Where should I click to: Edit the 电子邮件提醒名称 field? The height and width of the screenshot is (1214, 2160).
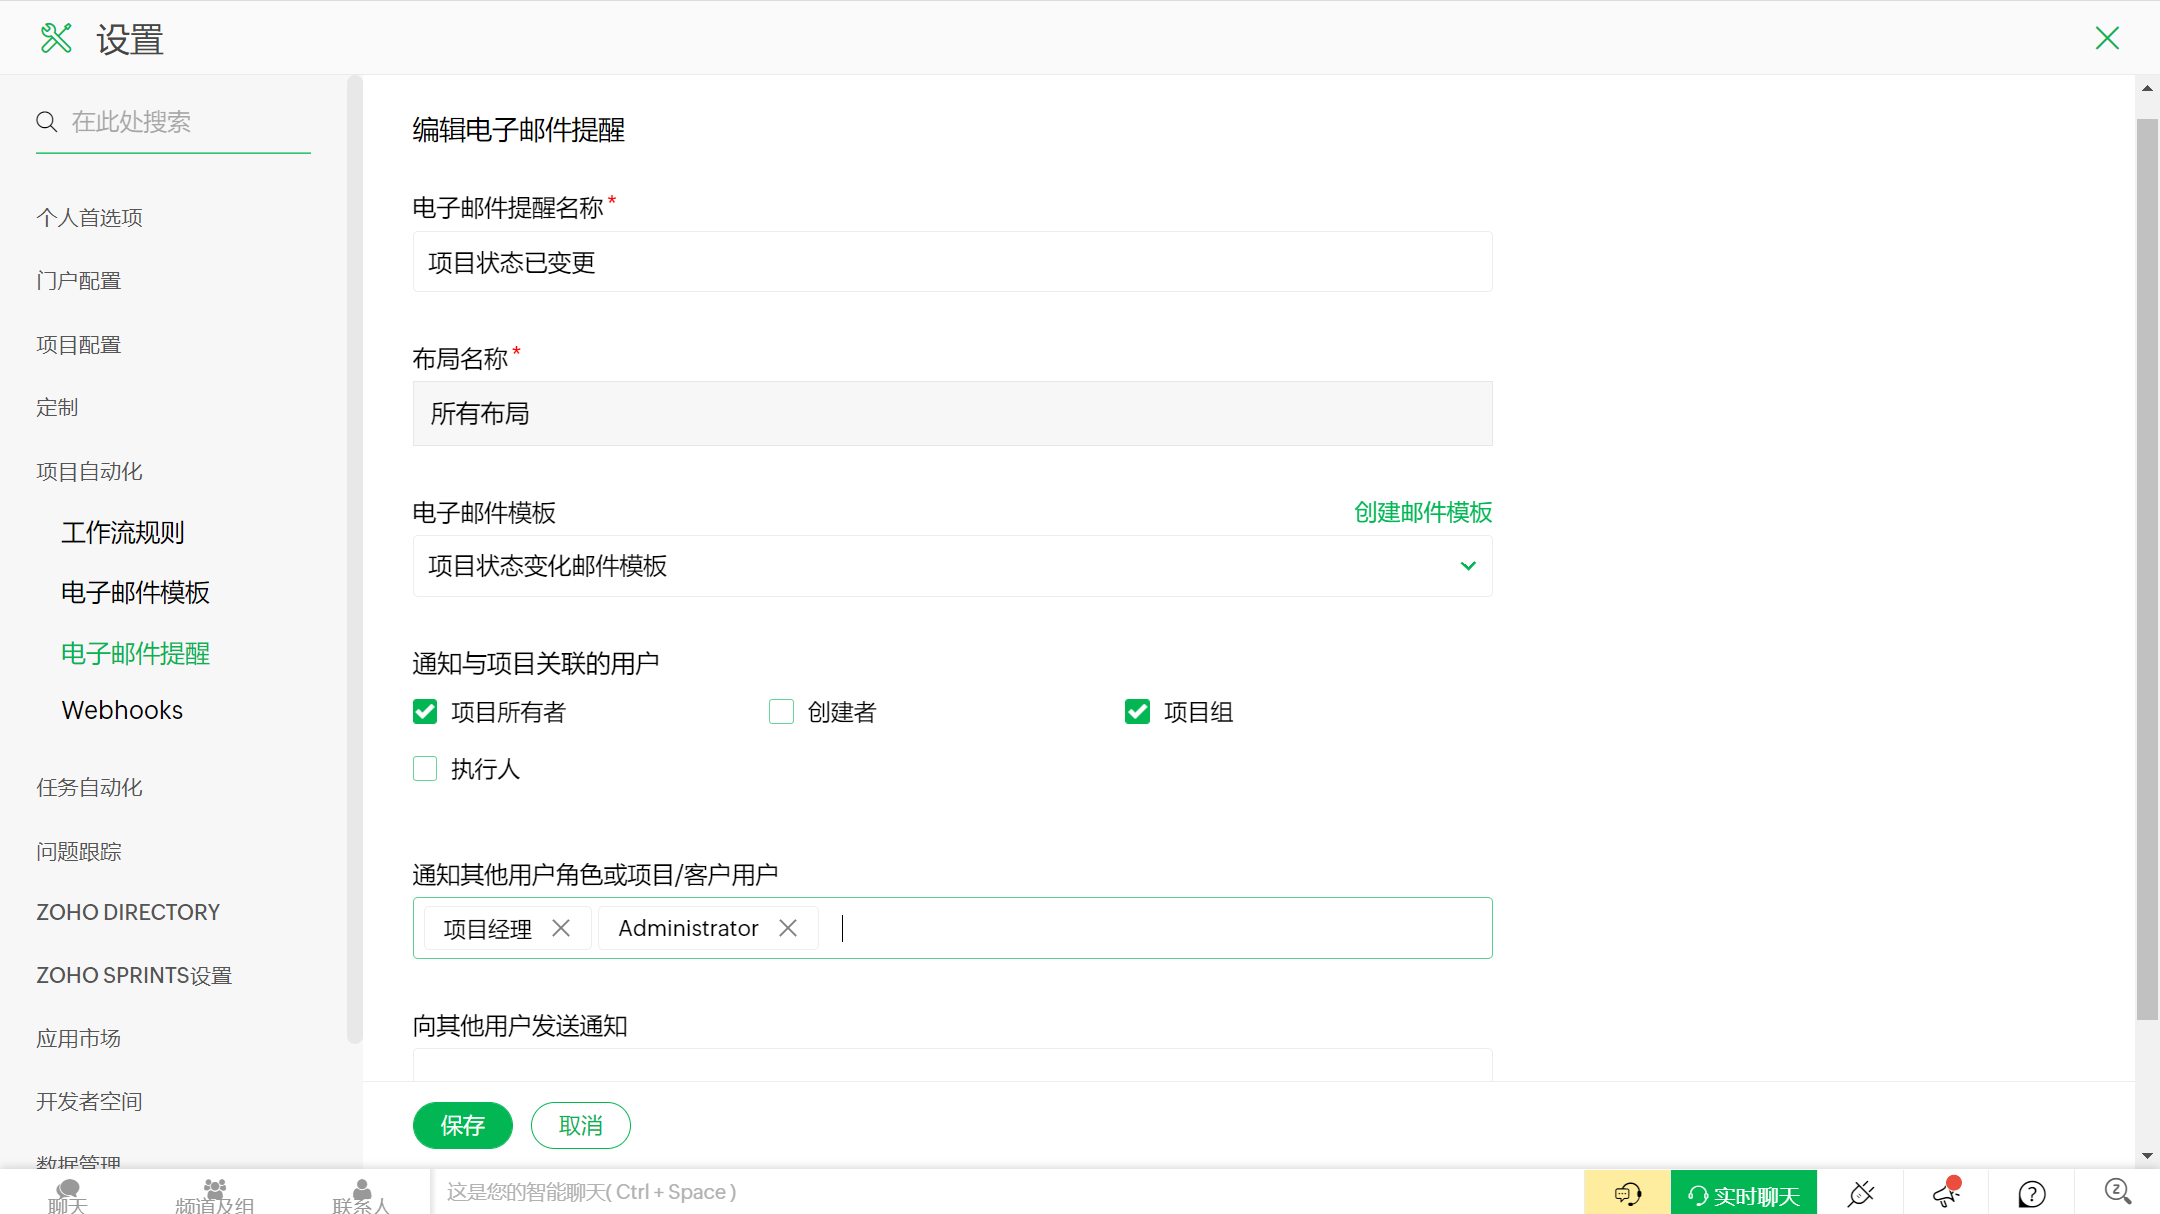click(x=952, y=262)
